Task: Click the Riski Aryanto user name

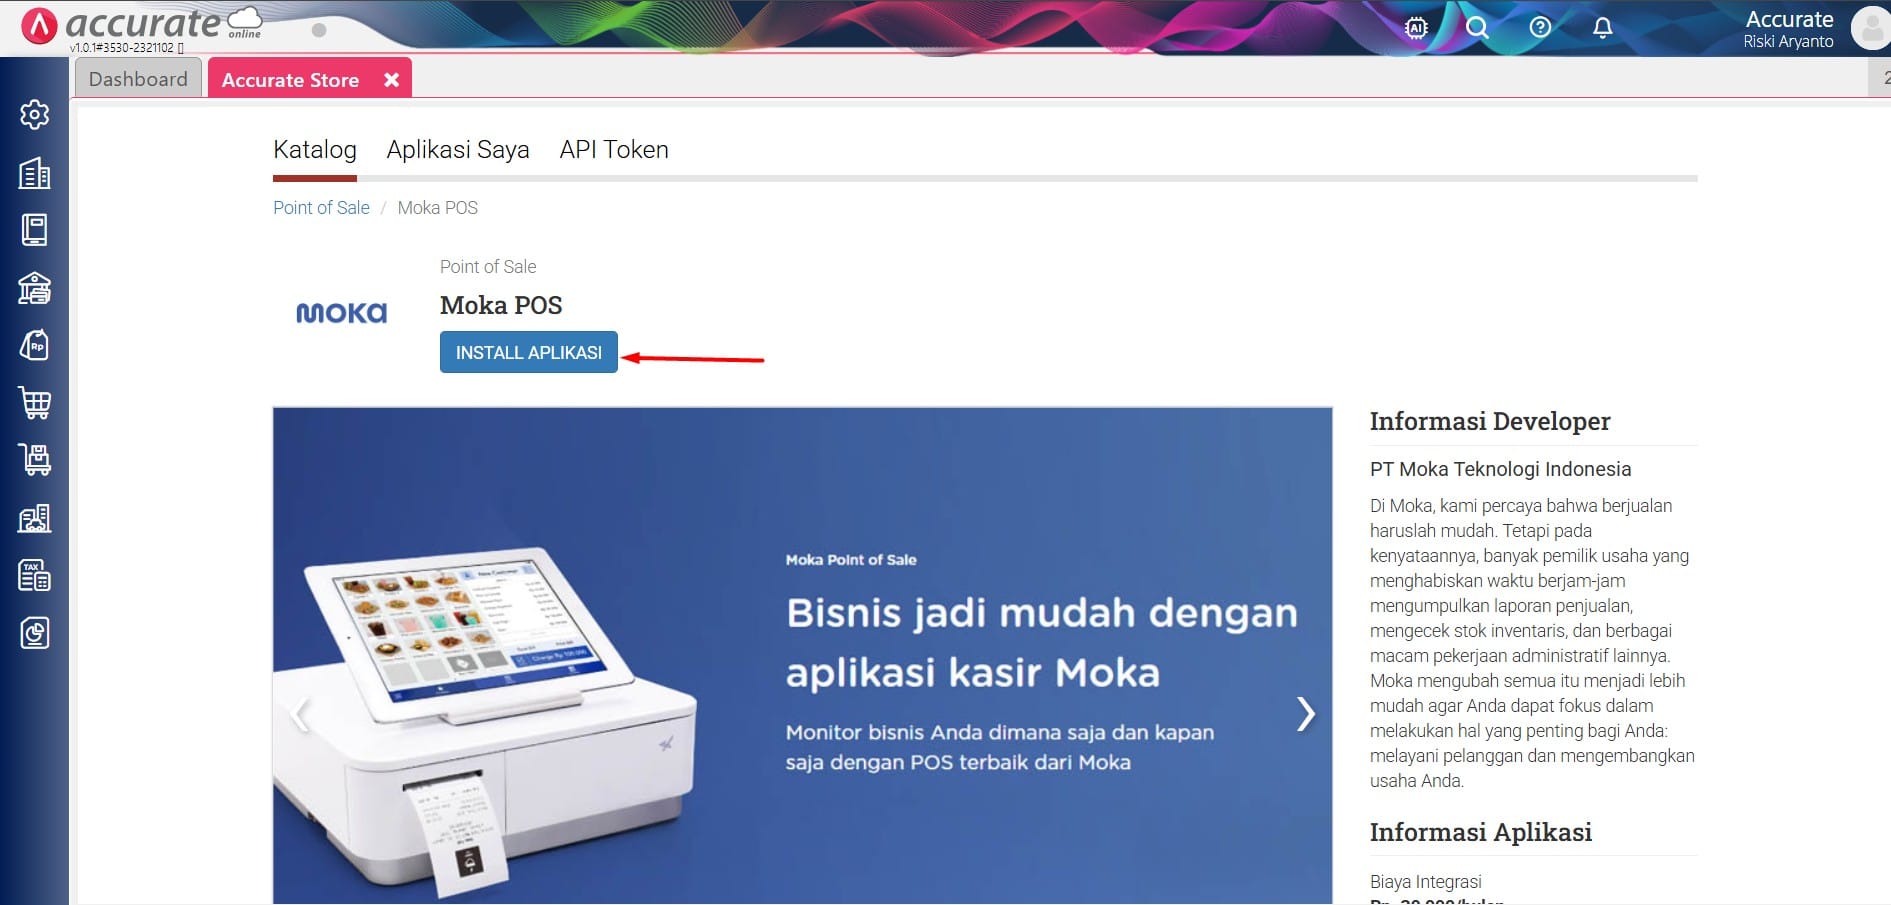Action: click(1788, 42)
